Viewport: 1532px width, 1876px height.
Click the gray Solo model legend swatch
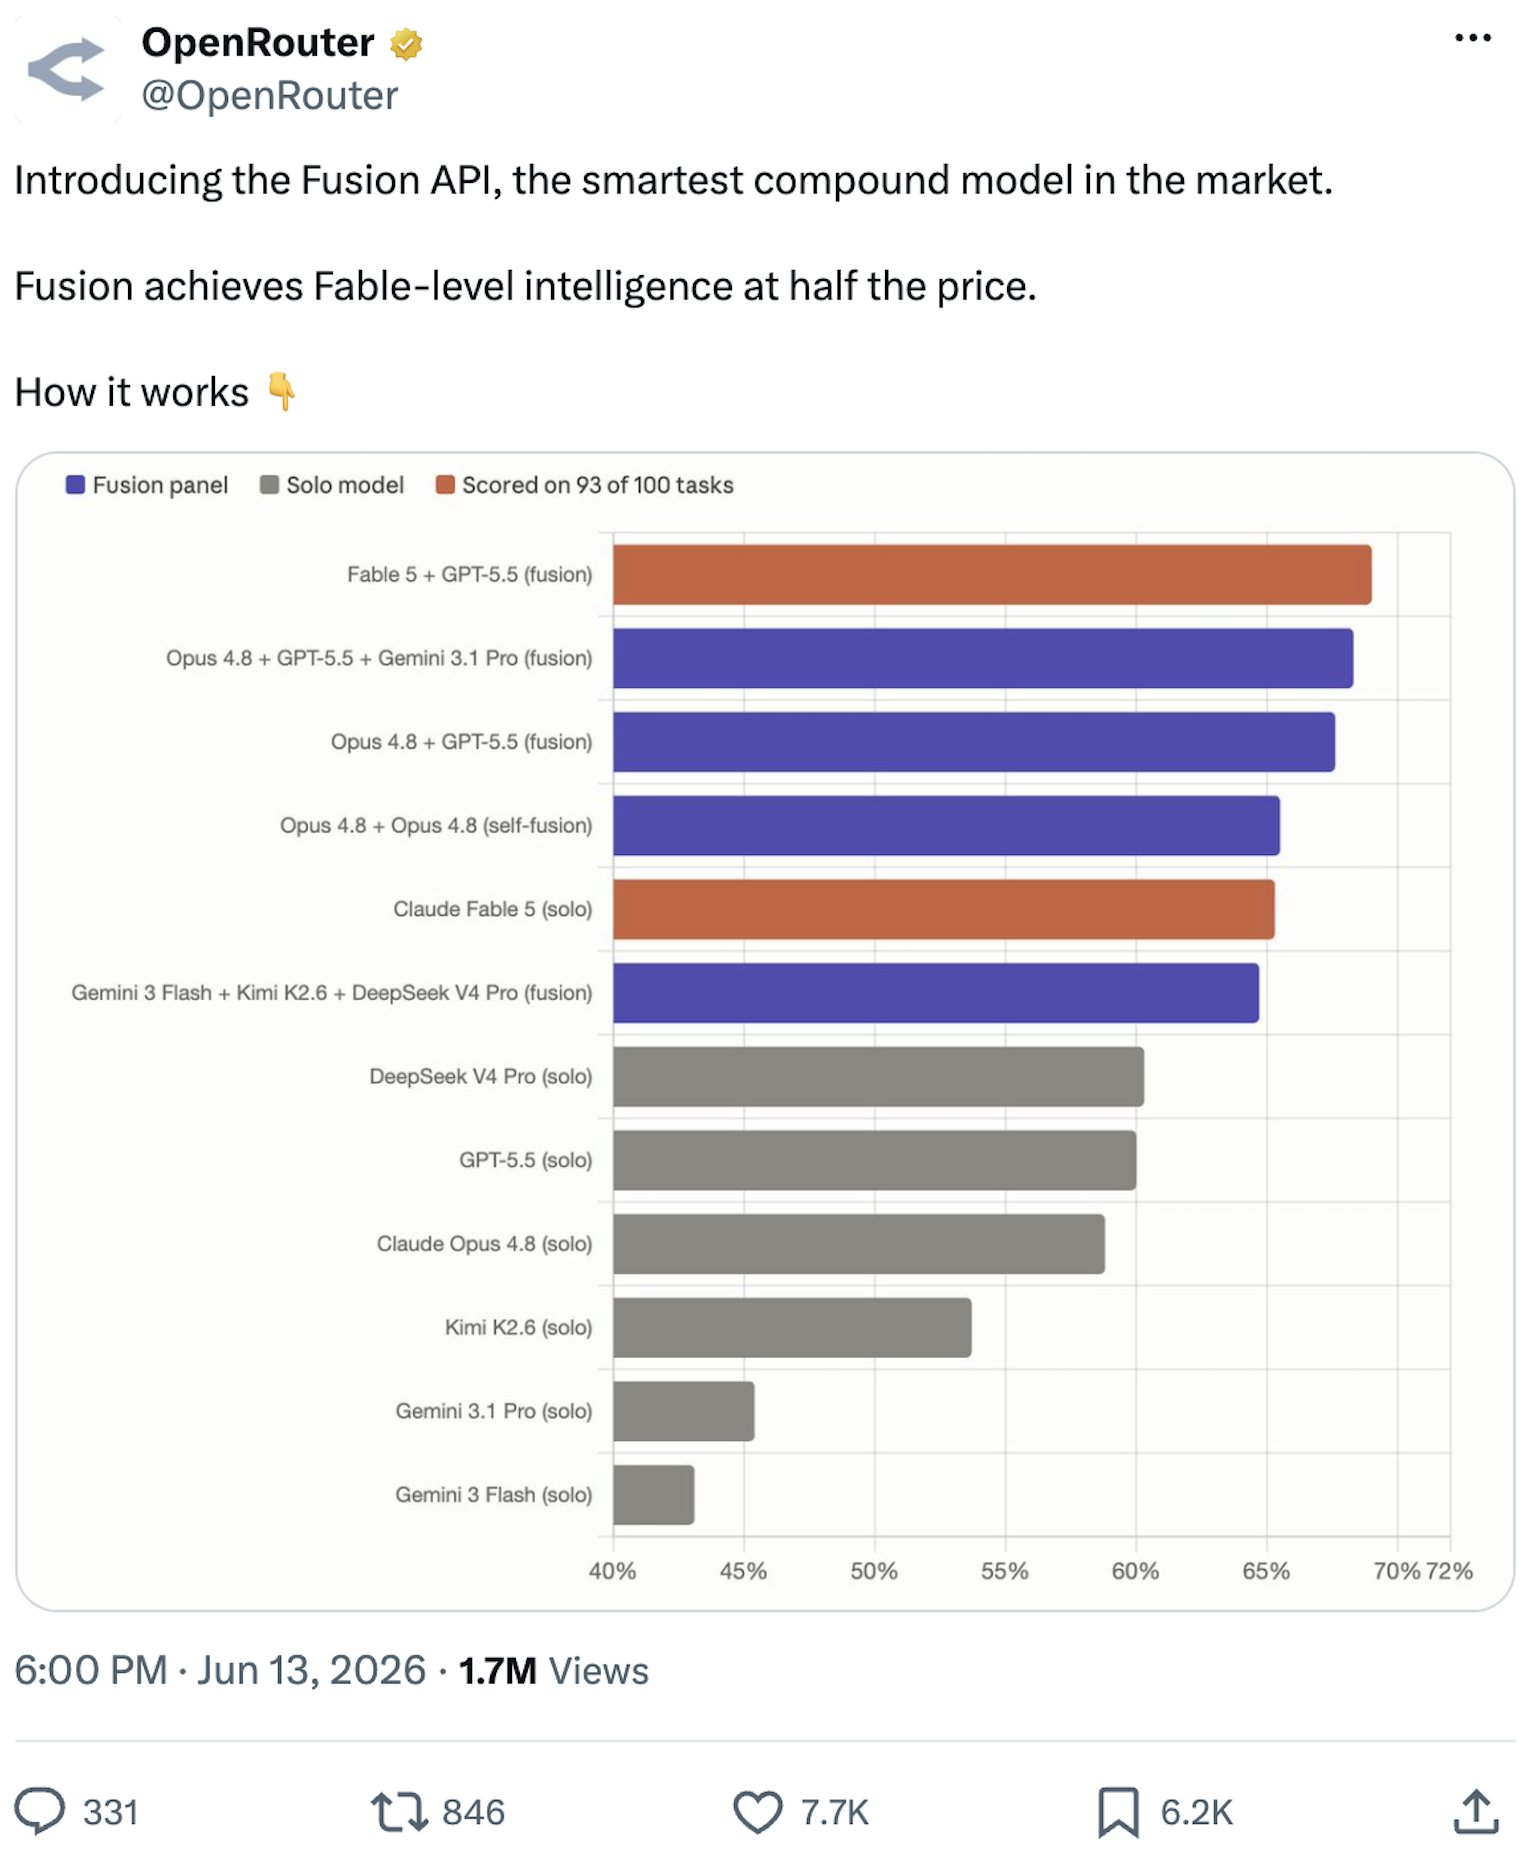pyautogui.click(x=269, y=485)
